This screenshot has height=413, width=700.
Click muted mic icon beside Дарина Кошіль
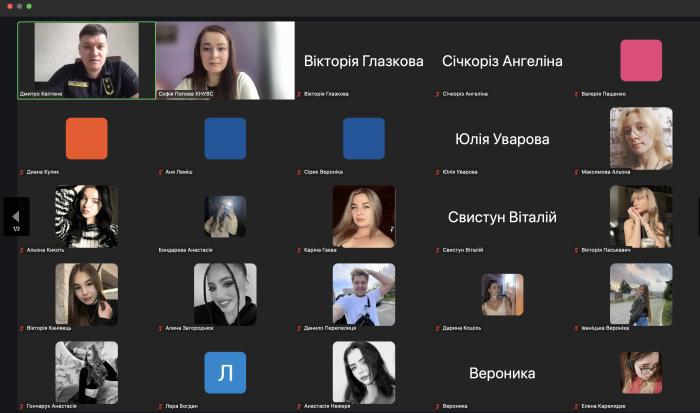point(438,328)
